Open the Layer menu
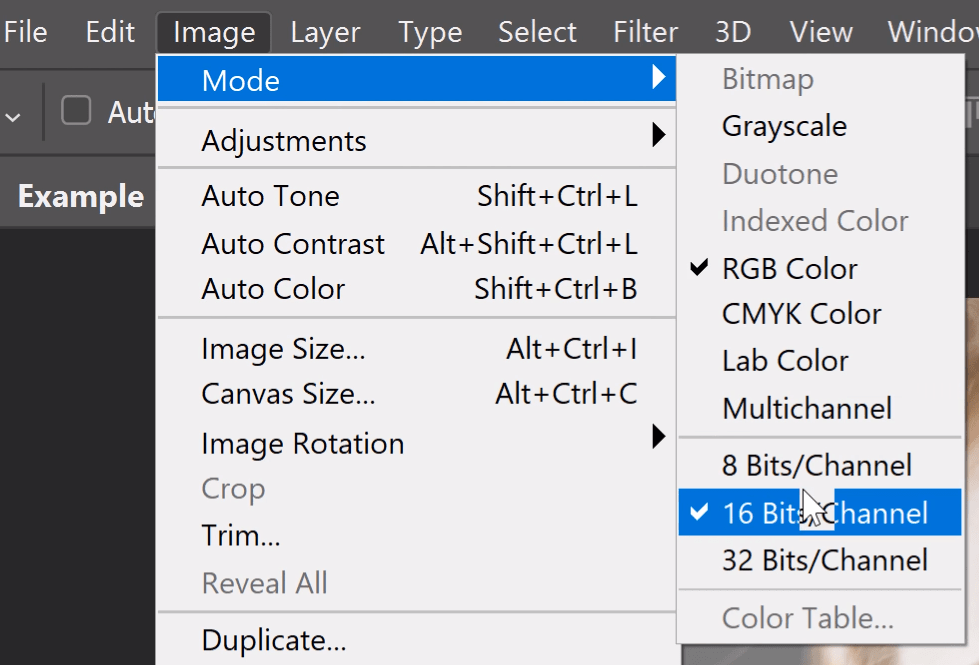979x665 pixels. click(325, 32)
